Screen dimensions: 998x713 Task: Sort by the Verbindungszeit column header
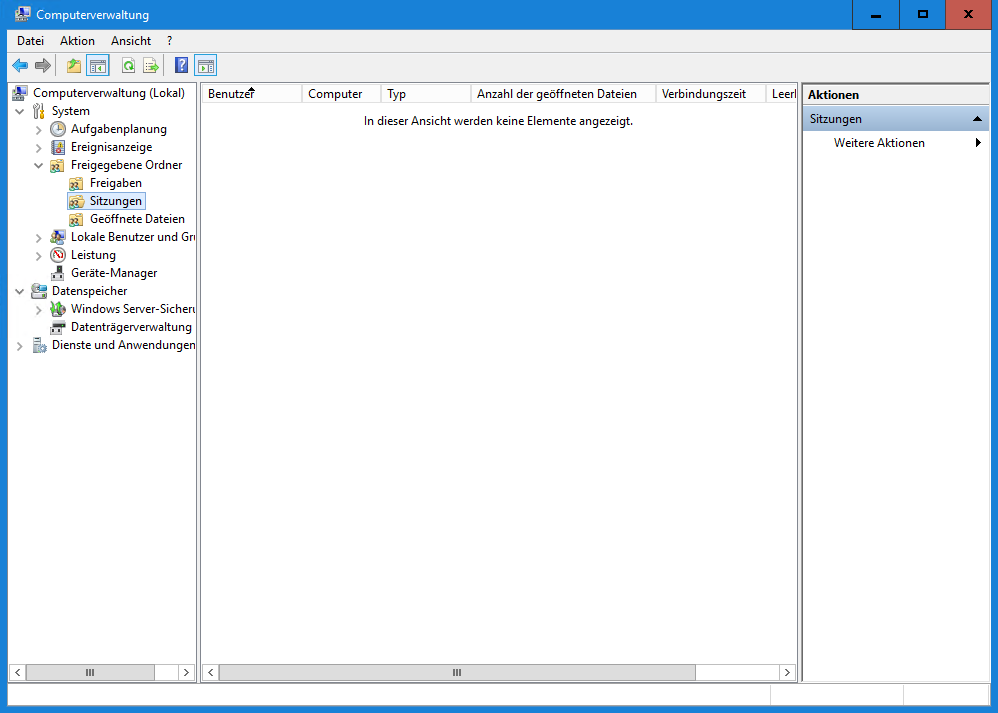pos(711,94)
